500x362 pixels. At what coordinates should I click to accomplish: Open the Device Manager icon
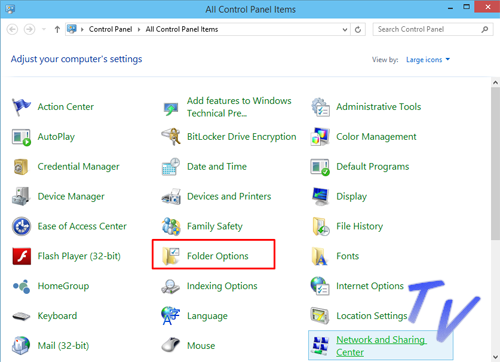(21, 196)
